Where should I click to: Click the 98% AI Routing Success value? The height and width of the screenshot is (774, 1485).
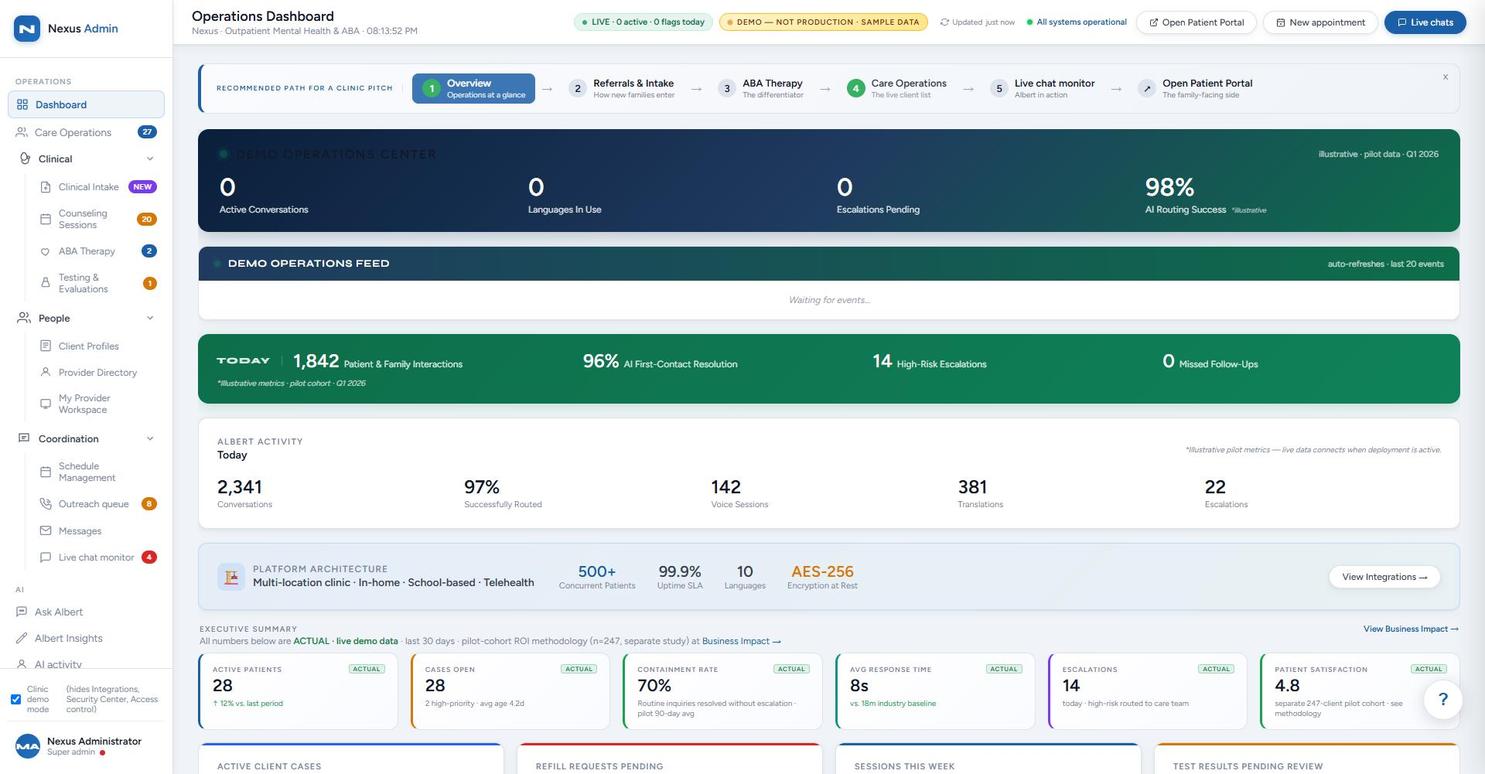point(1170,187)
